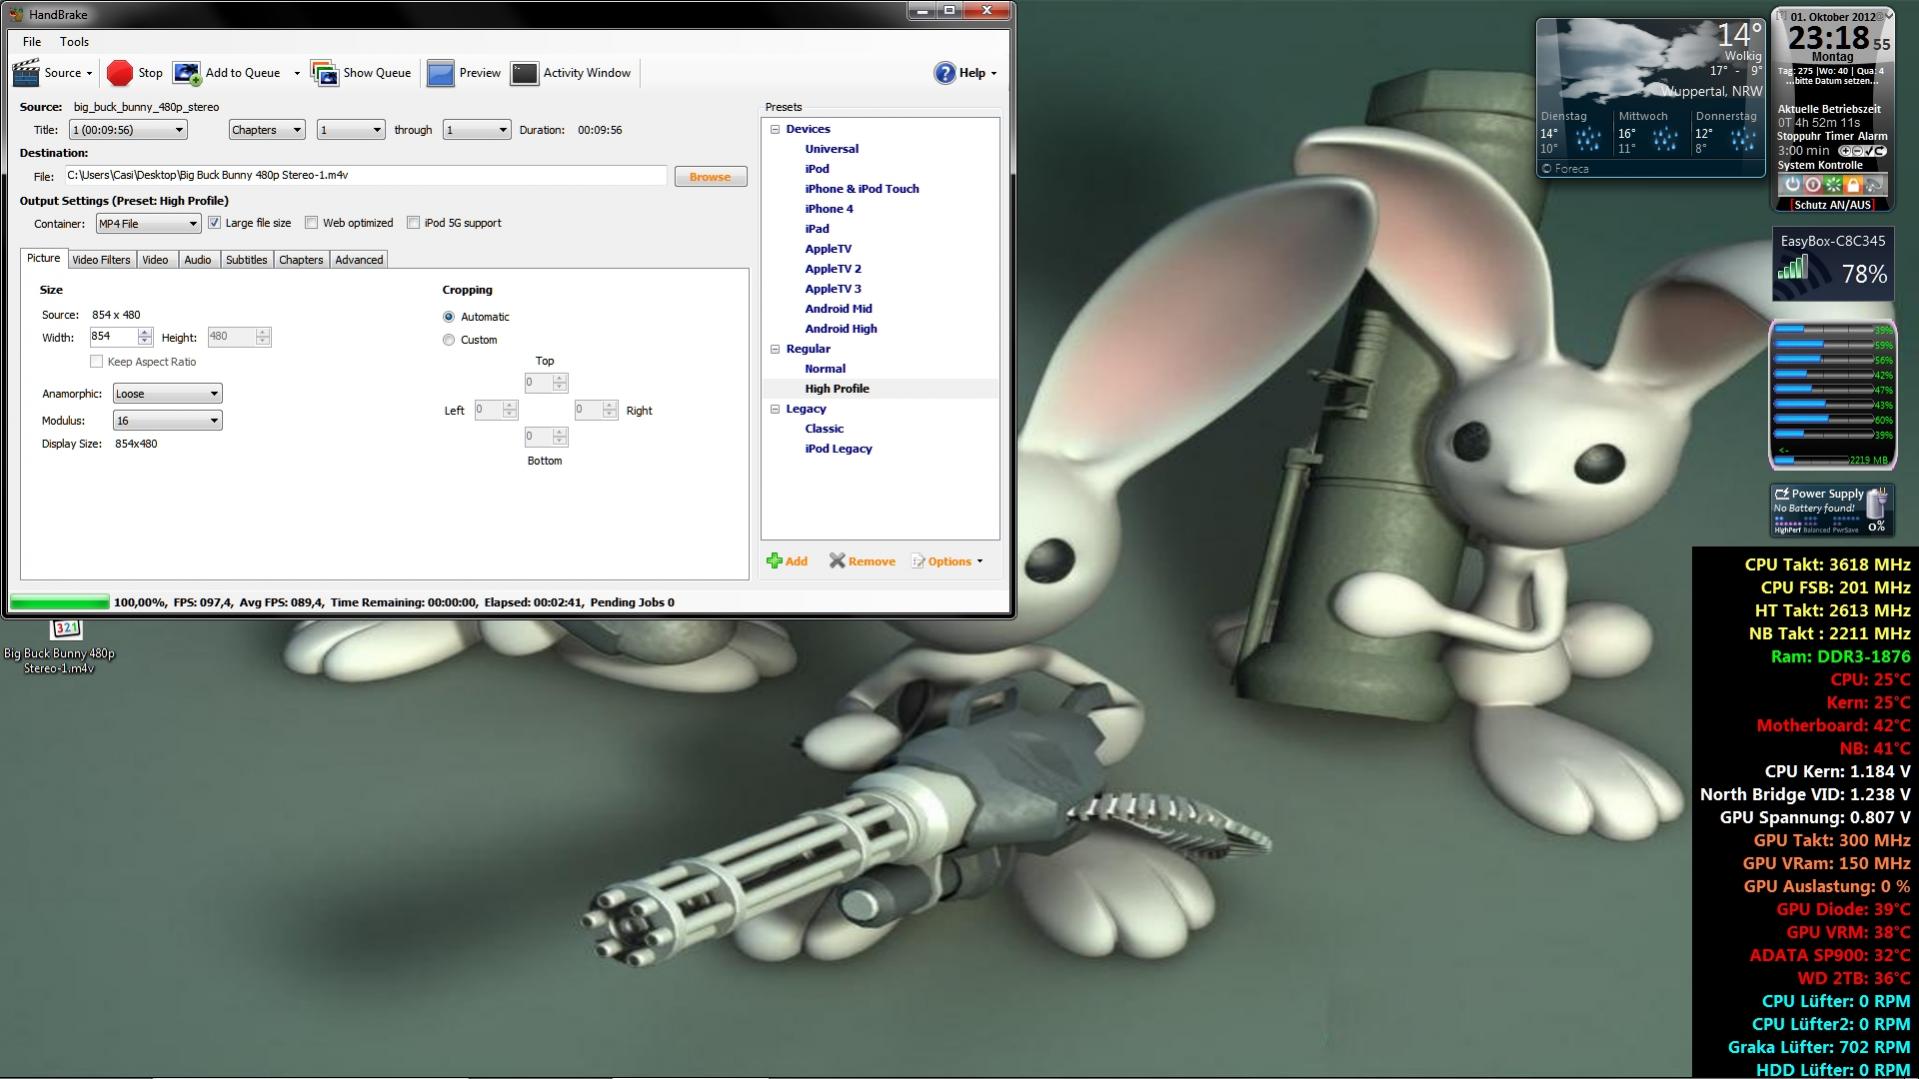Switch to the Video Filters tab
This screenshot has height=1079, width=1919.
(x=101, y=260)
